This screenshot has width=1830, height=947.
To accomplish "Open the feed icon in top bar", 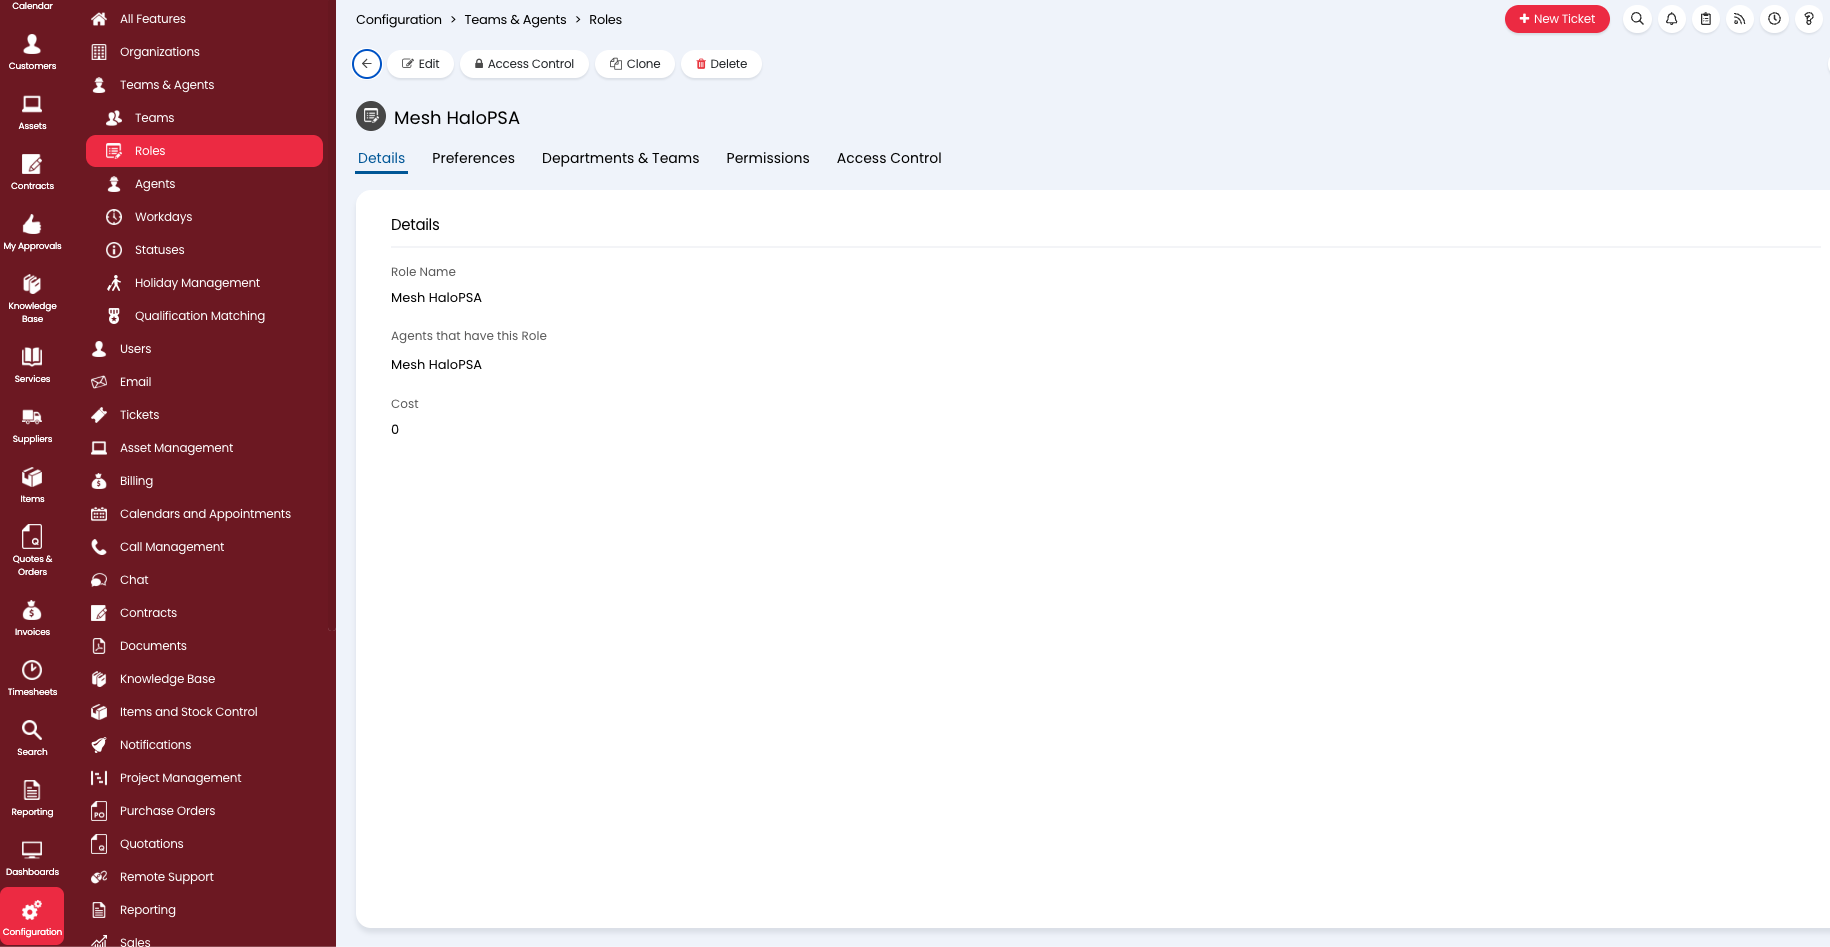I will click(x=1740, y=19).
